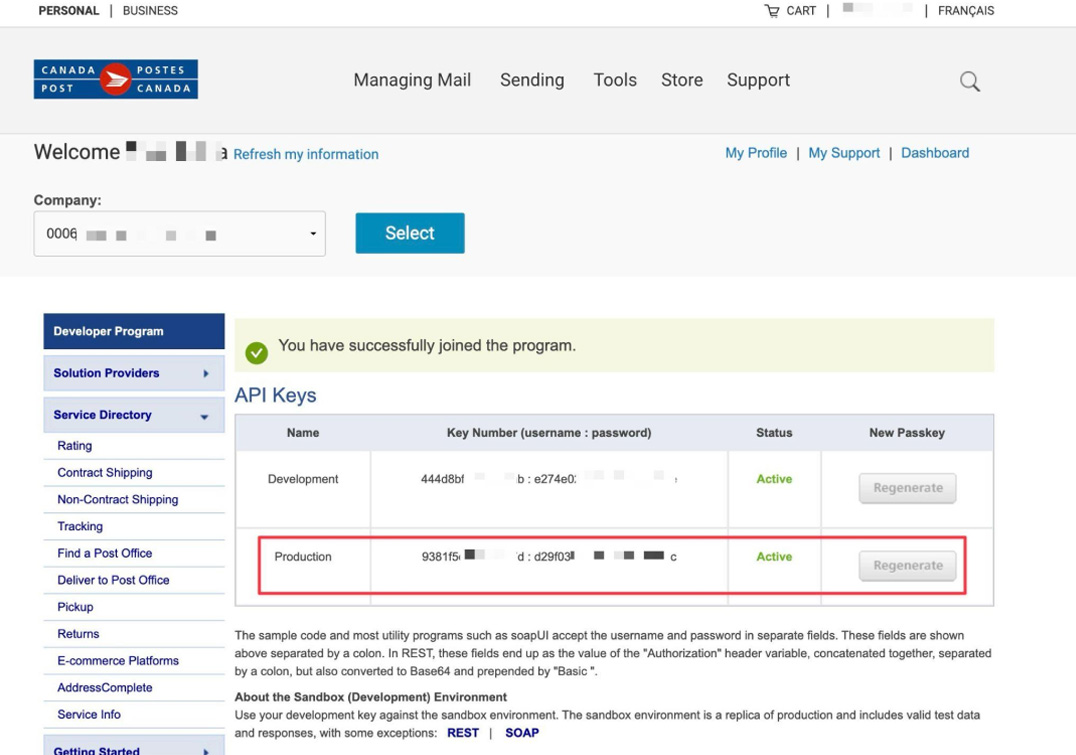Click the green success checkmark icon
1076x755 pixels.
[257, 353]
